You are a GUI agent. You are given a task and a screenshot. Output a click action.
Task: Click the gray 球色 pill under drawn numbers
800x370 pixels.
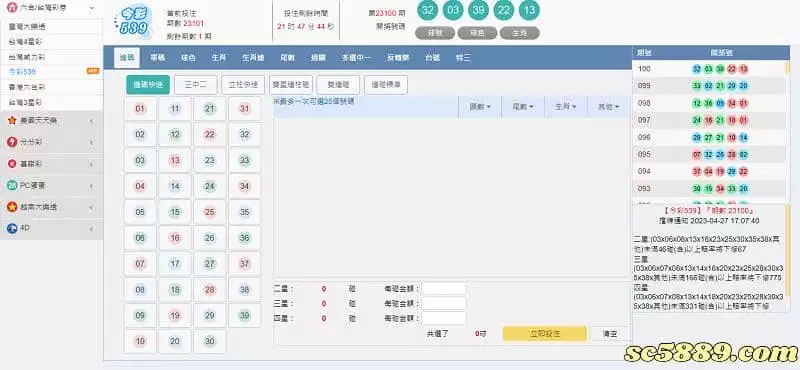point(477,33)
